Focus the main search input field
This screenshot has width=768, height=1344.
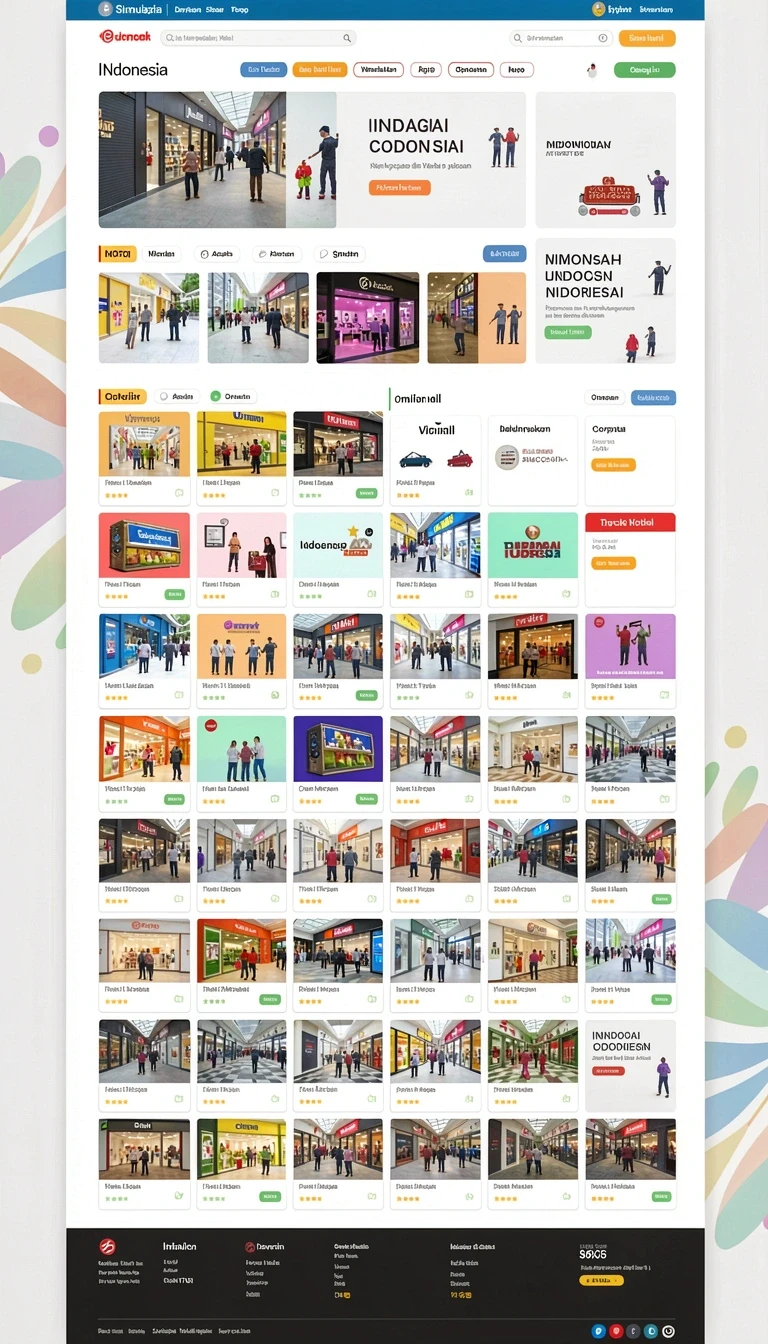click(x=258, y=38)
